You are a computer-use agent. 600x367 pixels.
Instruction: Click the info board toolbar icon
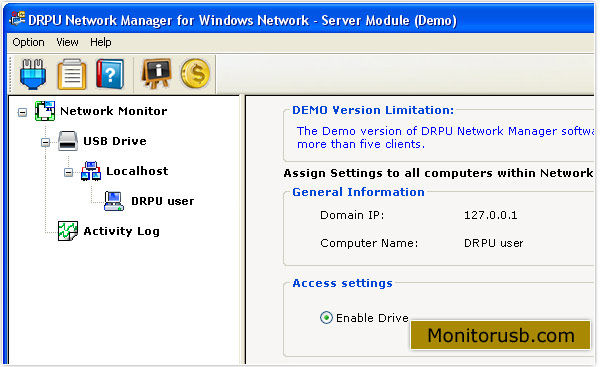point(157,73)
